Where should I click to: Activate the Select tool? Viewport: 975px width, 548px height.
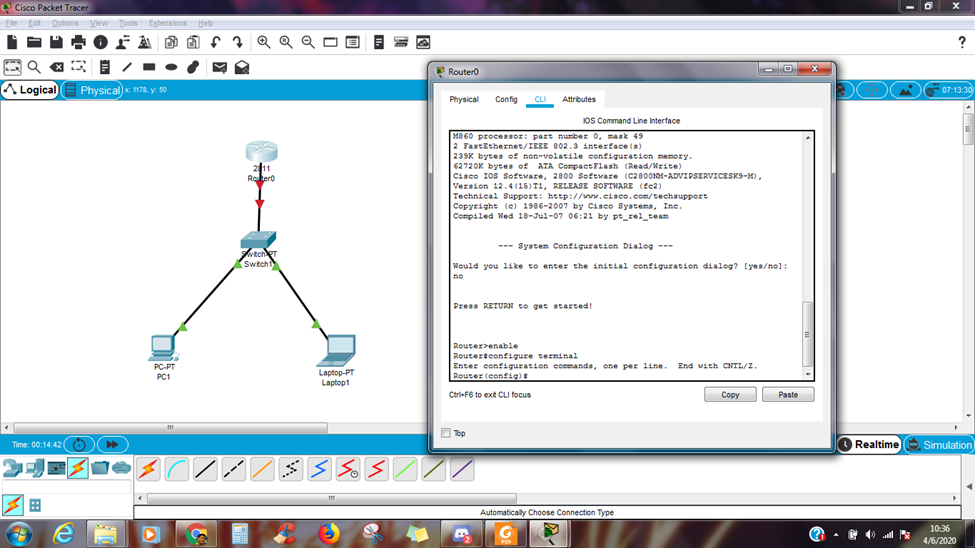(12, 67)
